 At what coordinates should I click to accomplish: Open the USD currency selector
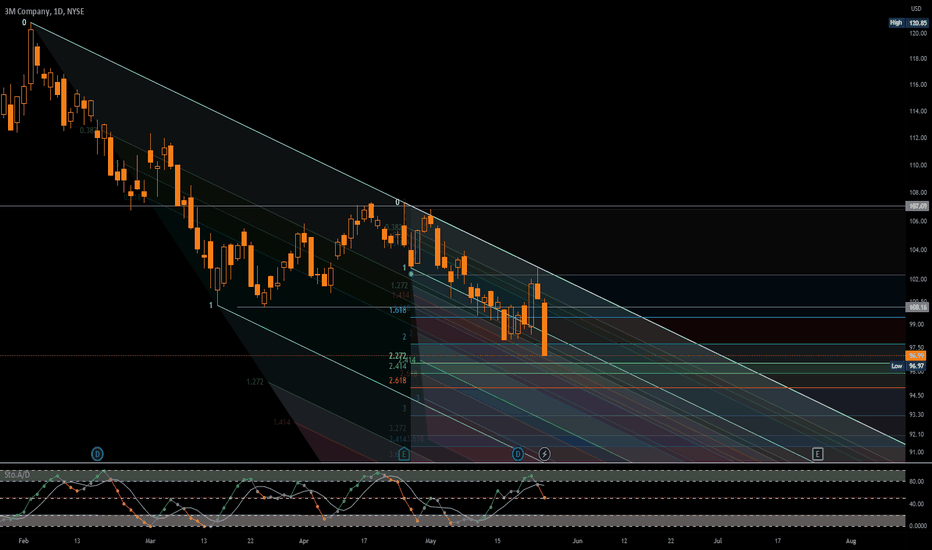point(917,9)
